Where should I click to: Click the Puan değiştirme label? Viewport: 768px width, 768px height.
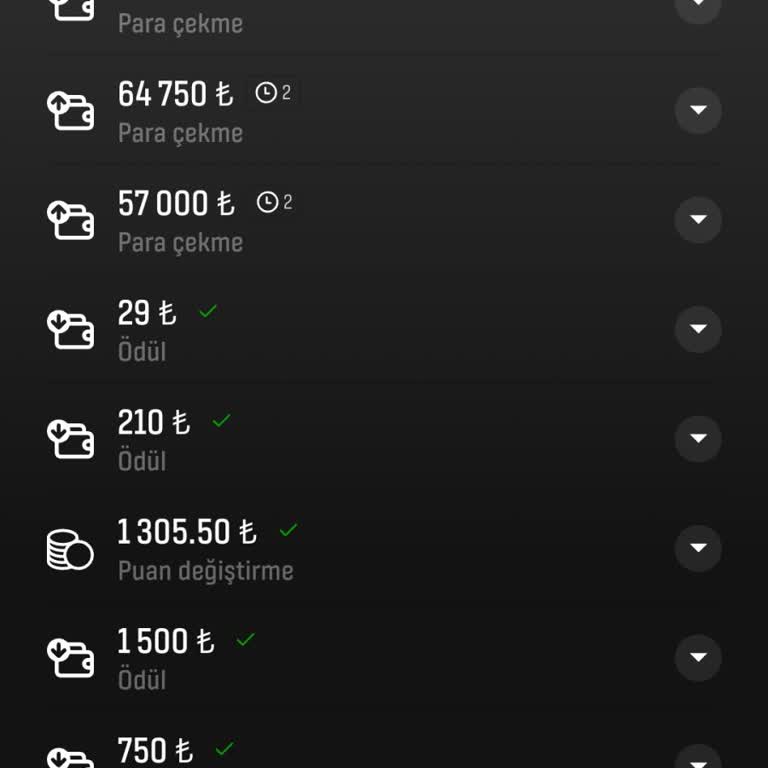pyautogui.click(x=206, y=571)
